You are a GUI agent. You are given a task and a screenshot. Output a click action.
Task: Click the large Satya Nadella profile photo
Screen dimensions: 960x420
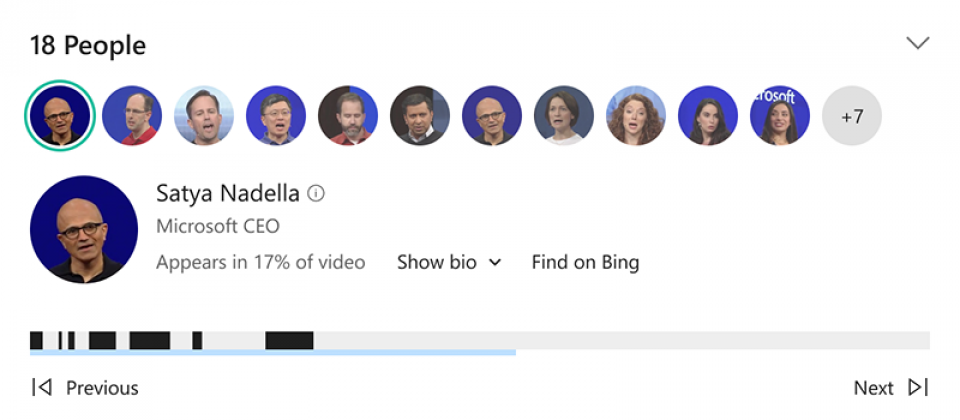point(84,230)
